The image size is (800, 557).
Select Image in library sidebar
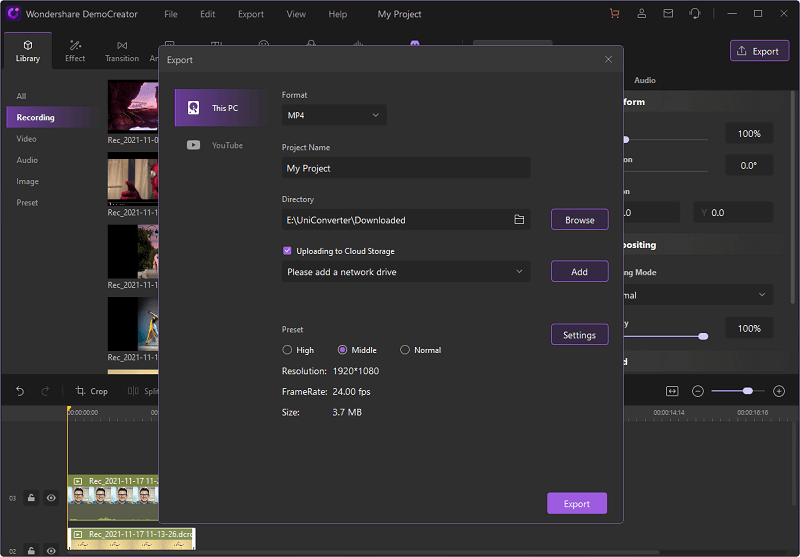pyautogui.click(x=28, y=182)
